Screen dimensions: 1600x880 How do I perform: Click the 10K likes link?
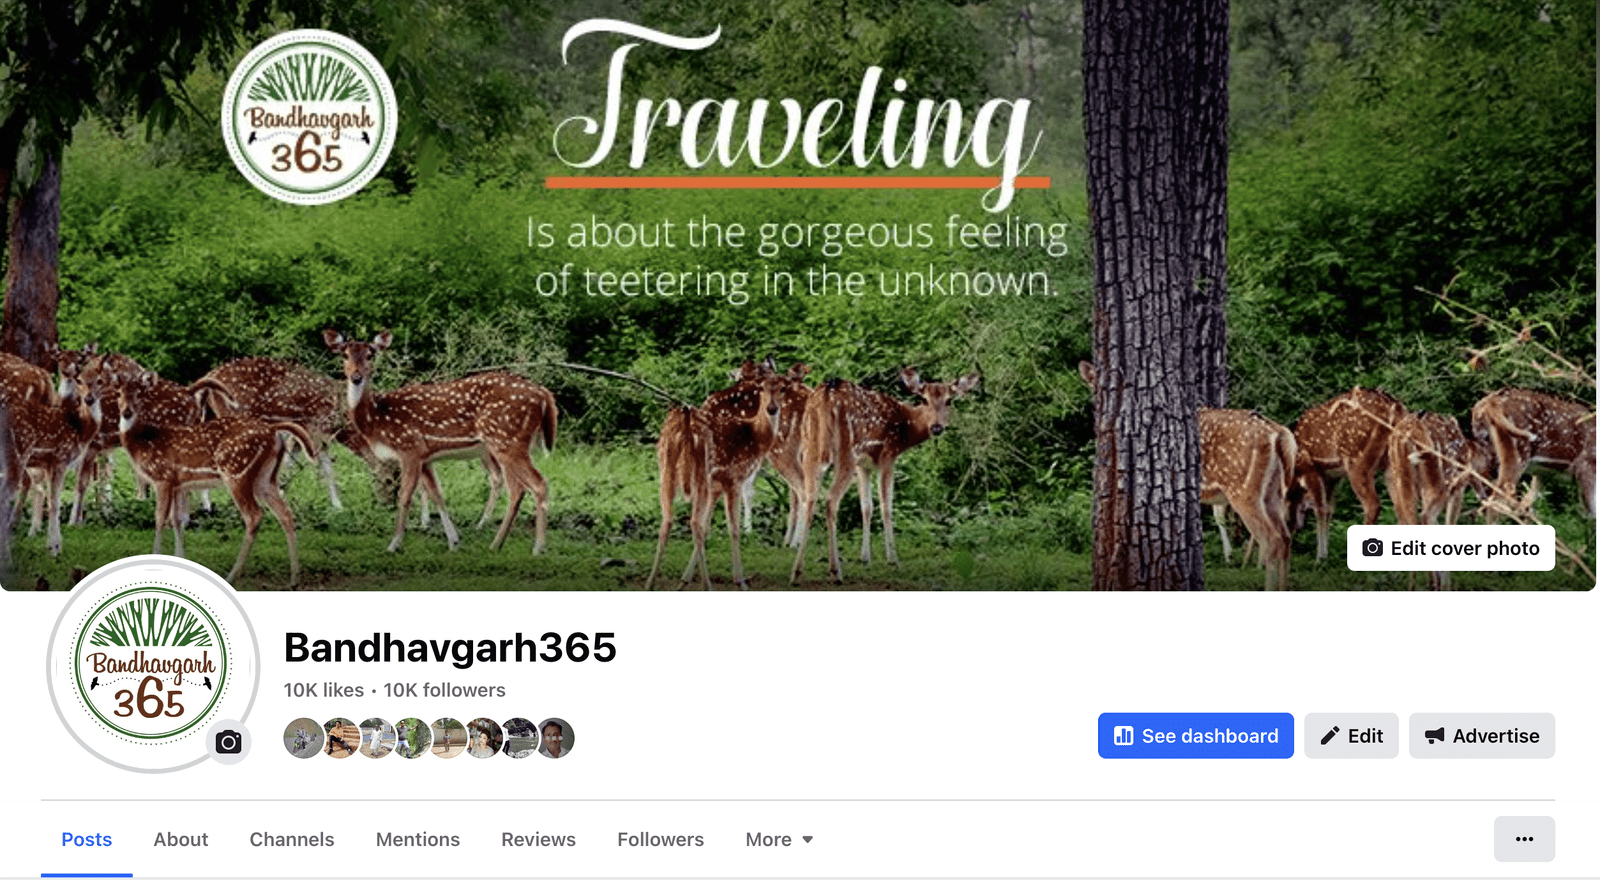point(324,690)
